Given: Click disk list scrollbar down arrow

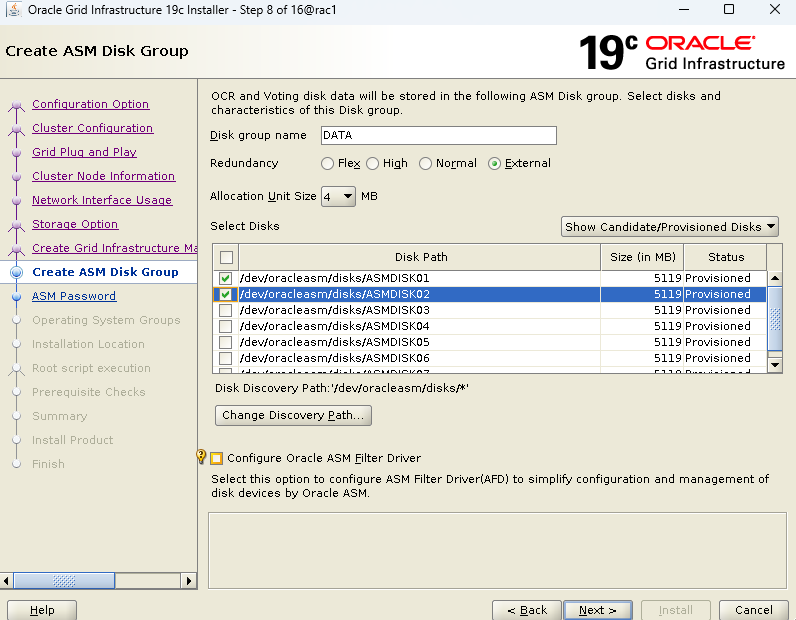Looking at the screenshot, I should [x=775, y=365].
